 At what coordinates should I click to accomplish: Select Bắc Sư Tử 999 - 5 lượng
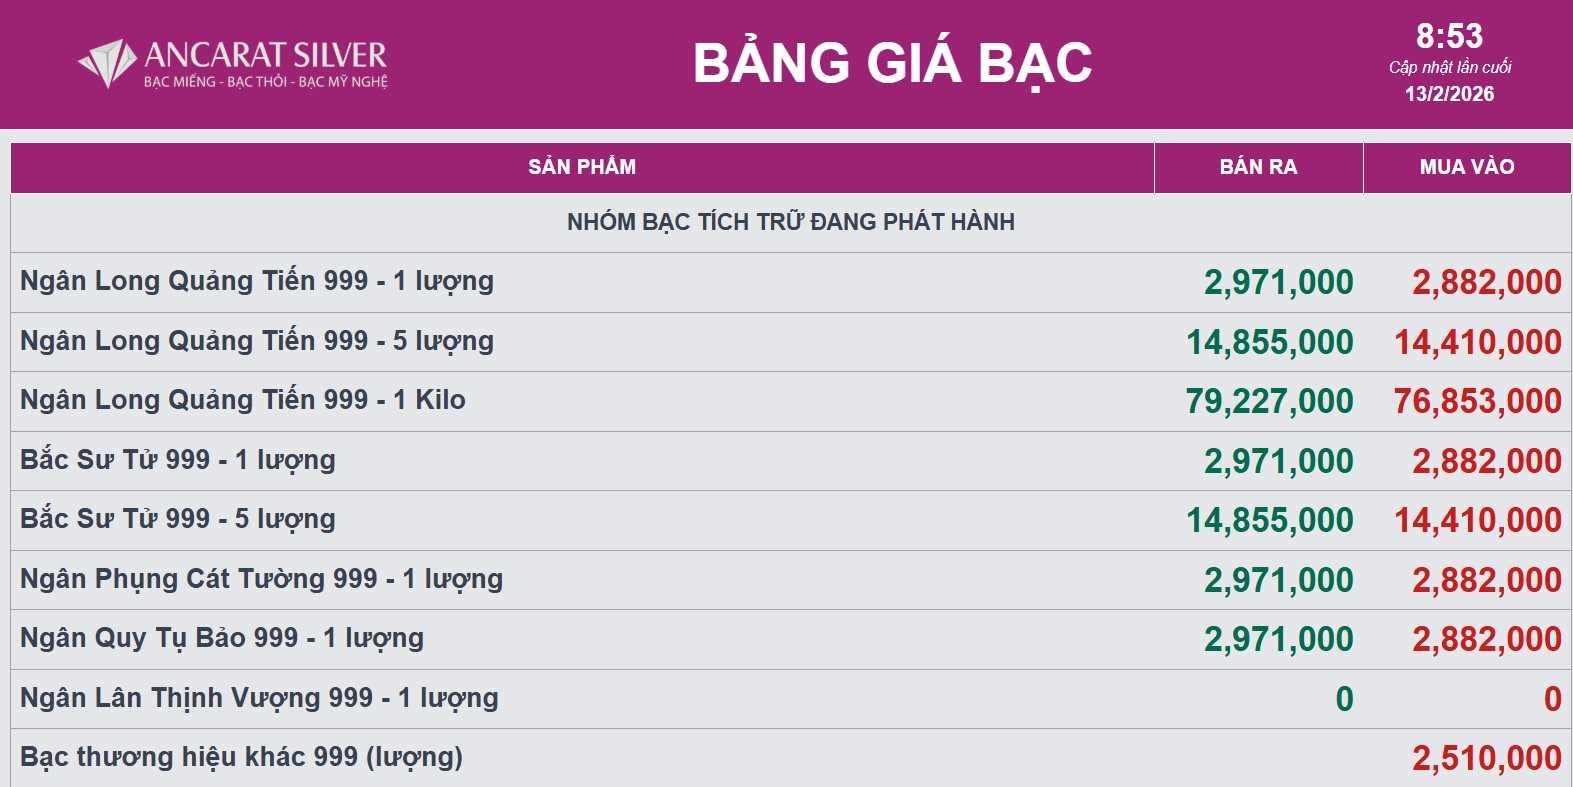point(178,519)
